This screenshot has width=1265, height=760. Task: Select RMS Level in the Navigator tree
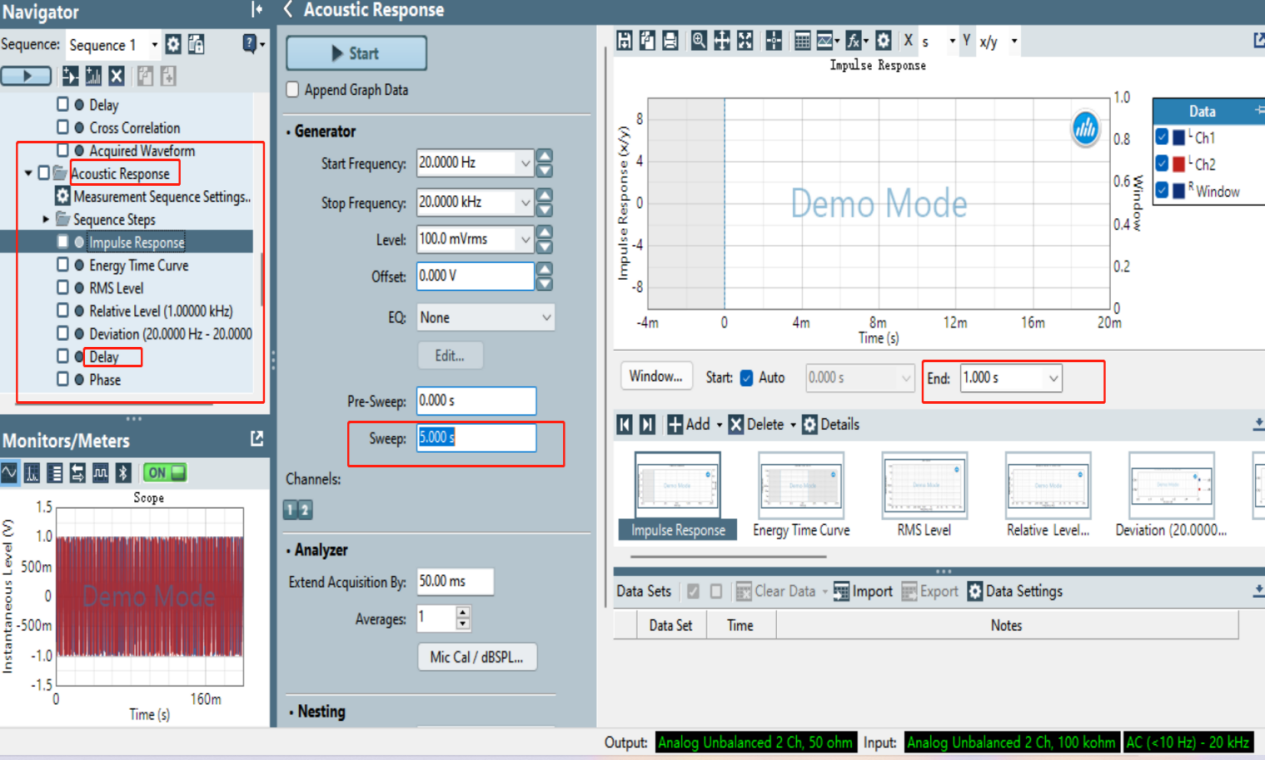click(x=116, y=288)
